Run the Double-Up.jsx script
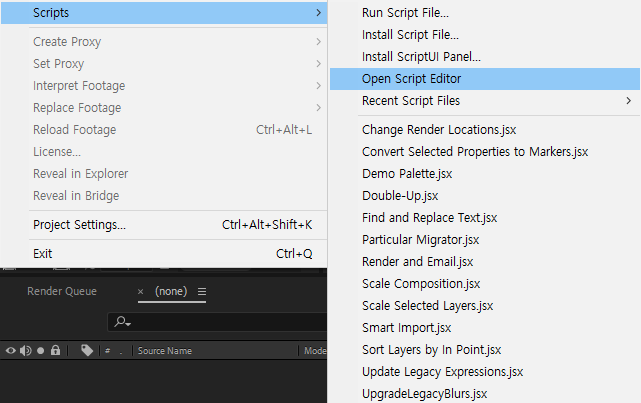The image size is (641, 403). pyautogui.click(x=485, y=196)
